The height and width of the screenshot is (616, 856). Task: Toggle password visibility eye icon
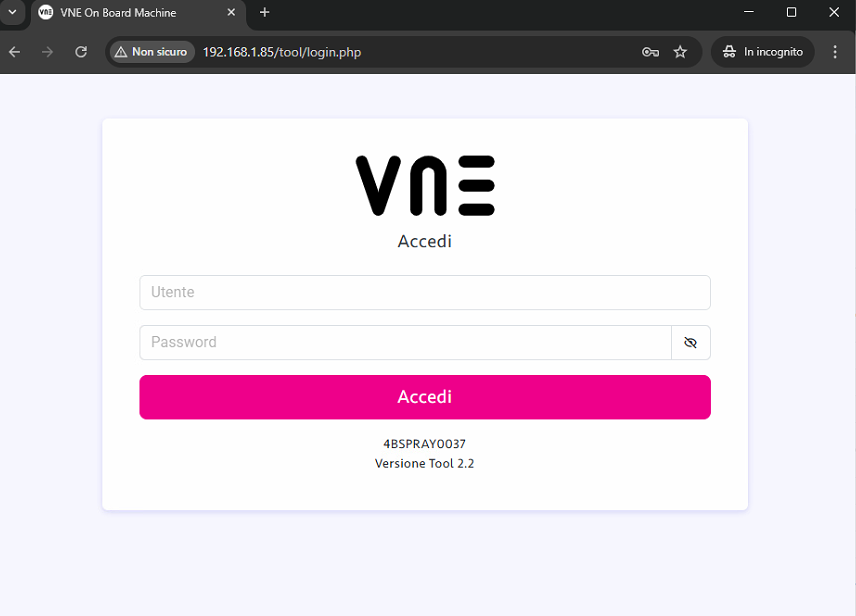coord(691,342)
